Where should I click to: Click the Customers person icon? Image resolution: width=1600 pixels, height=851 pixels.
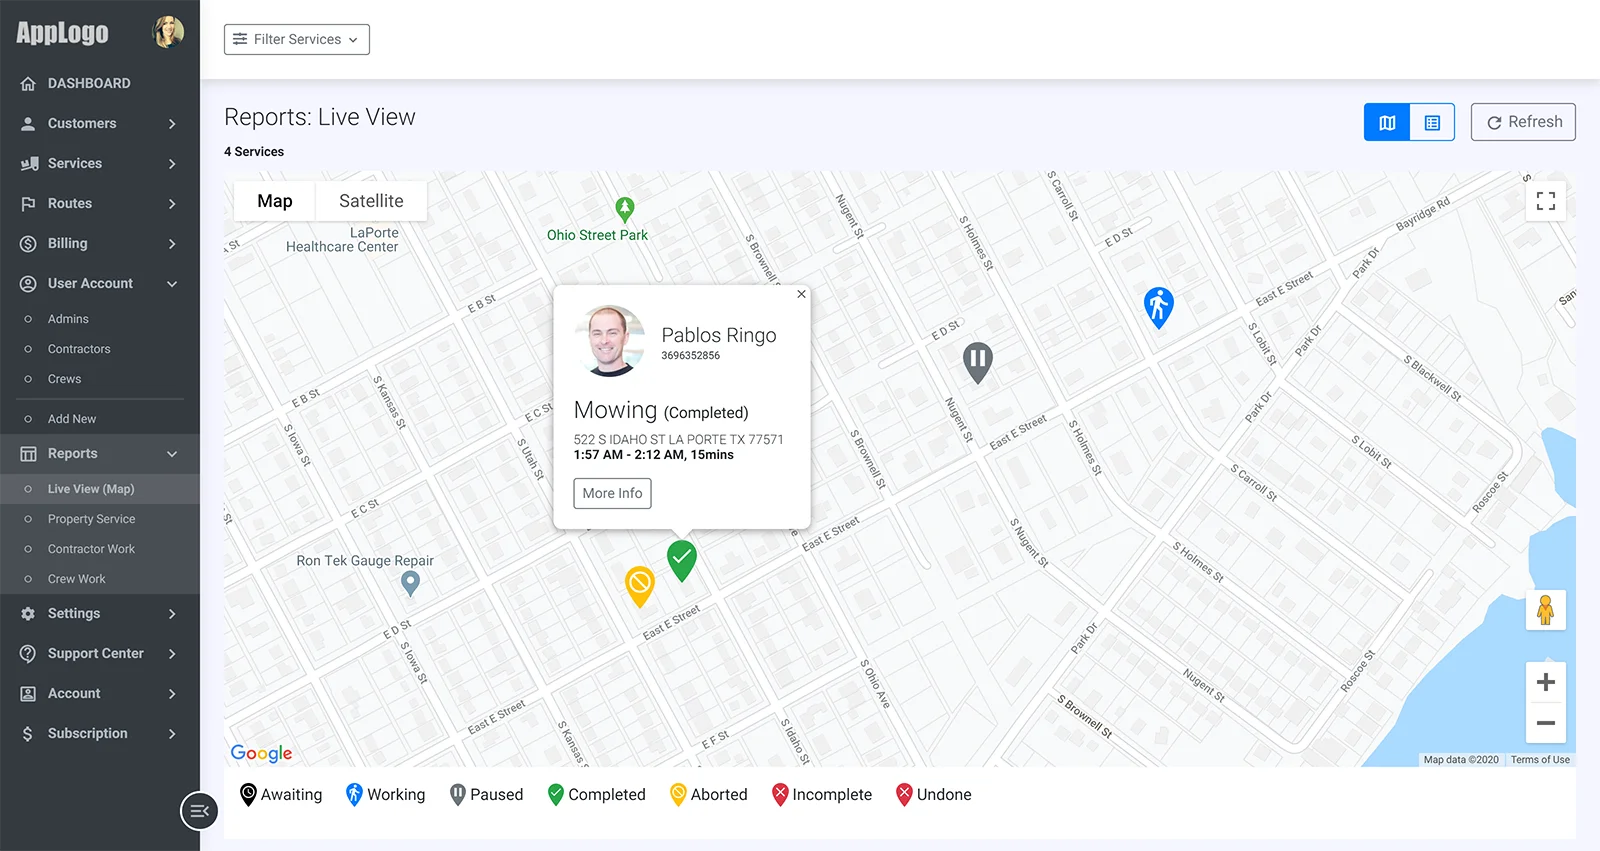pos(28,124)
